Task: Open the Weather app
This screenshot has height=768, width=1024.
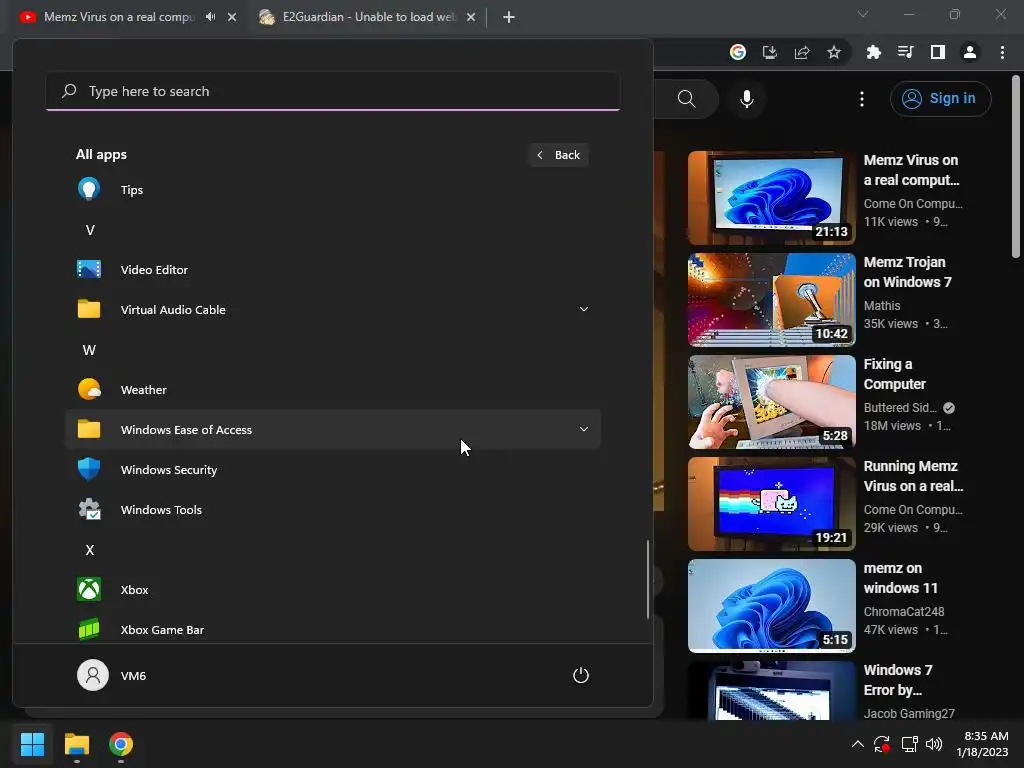Action: point(332,390)
